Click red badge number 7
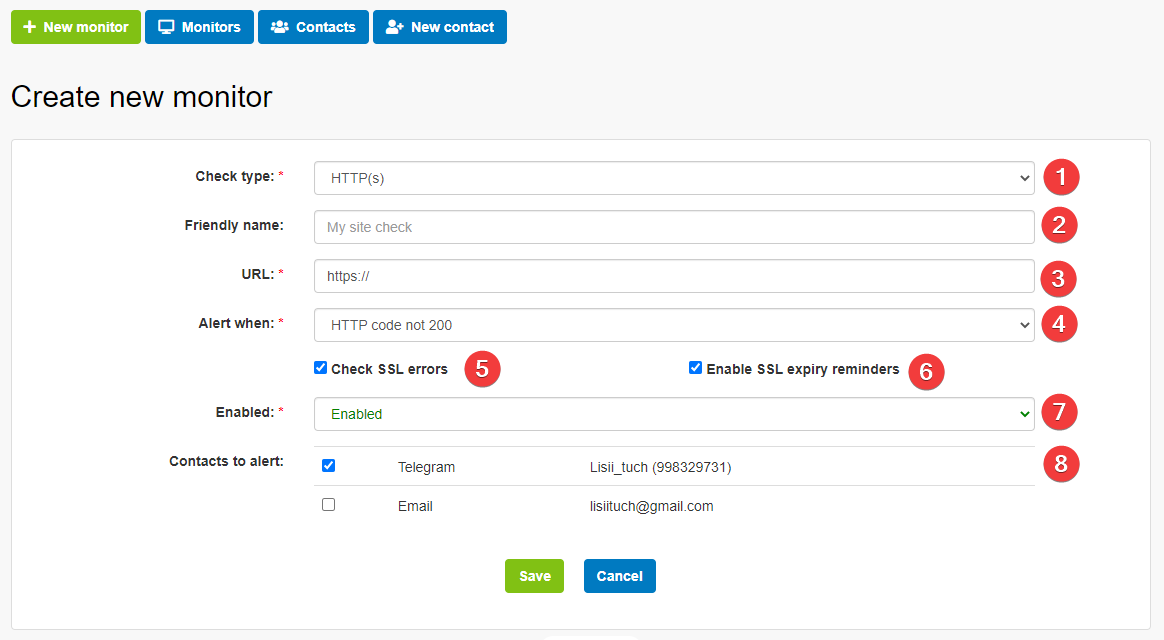 (1060, 411)
